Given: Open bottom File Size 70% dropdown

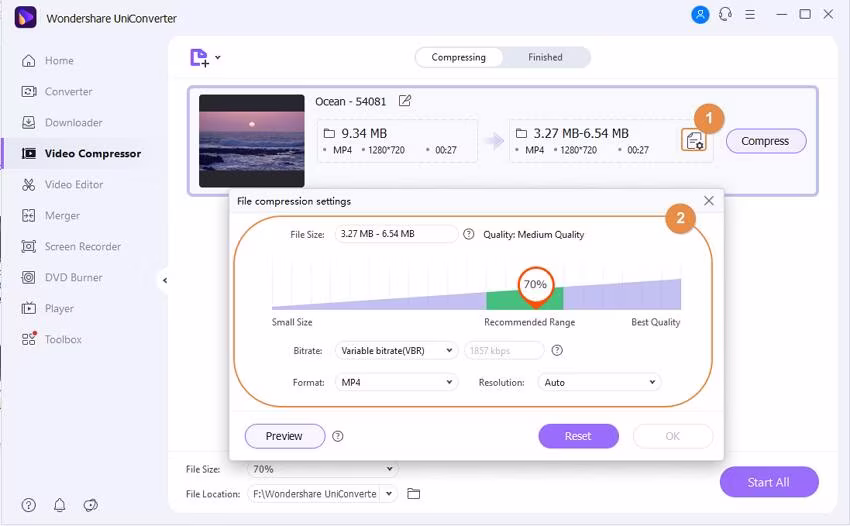Looking at the screenshot, I should coord(323,469).
